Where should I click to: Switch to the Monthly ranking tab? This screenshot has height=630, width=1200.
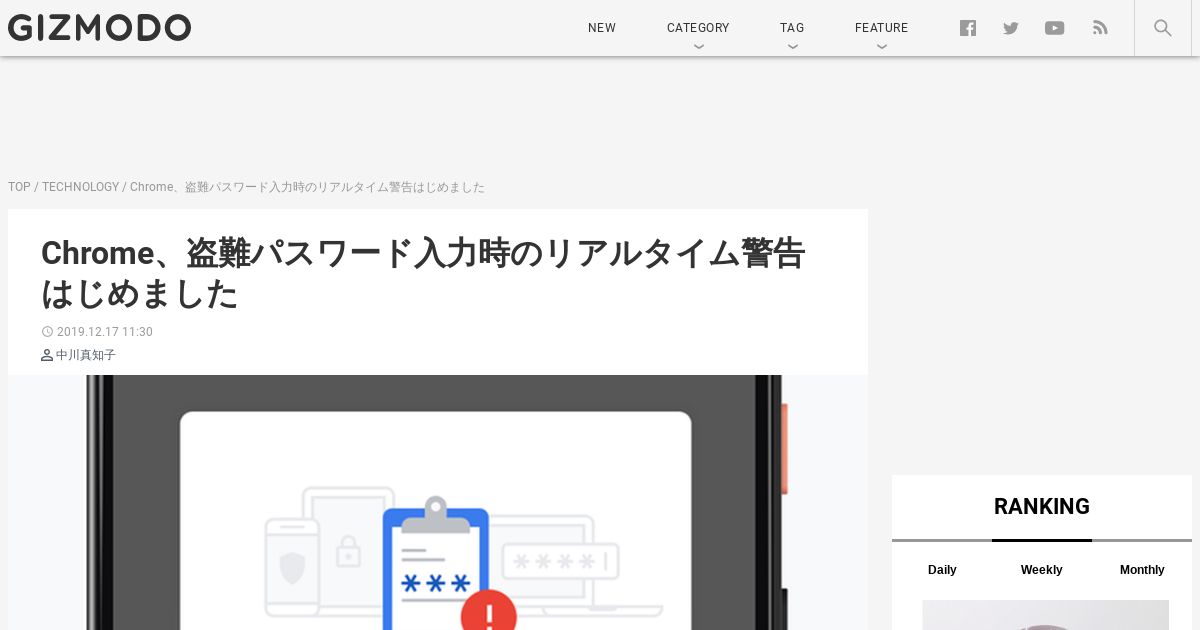pos(1142,570)
